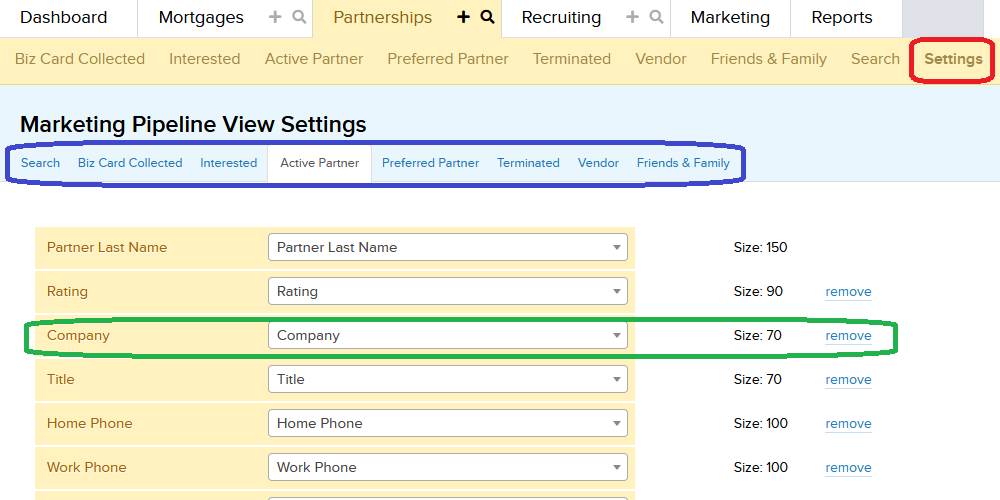Click the search magnifier next to Recruiting
The width and height of the screenshot is (1000, 500).
[656, 17]
